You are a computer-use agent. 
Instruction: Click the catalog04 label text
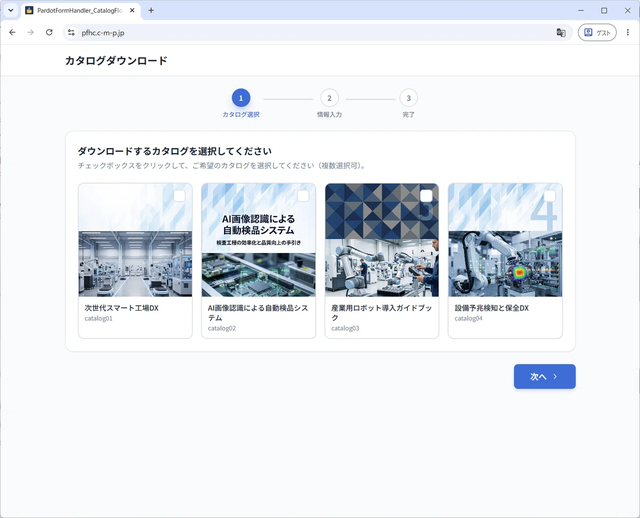[469, 318]
